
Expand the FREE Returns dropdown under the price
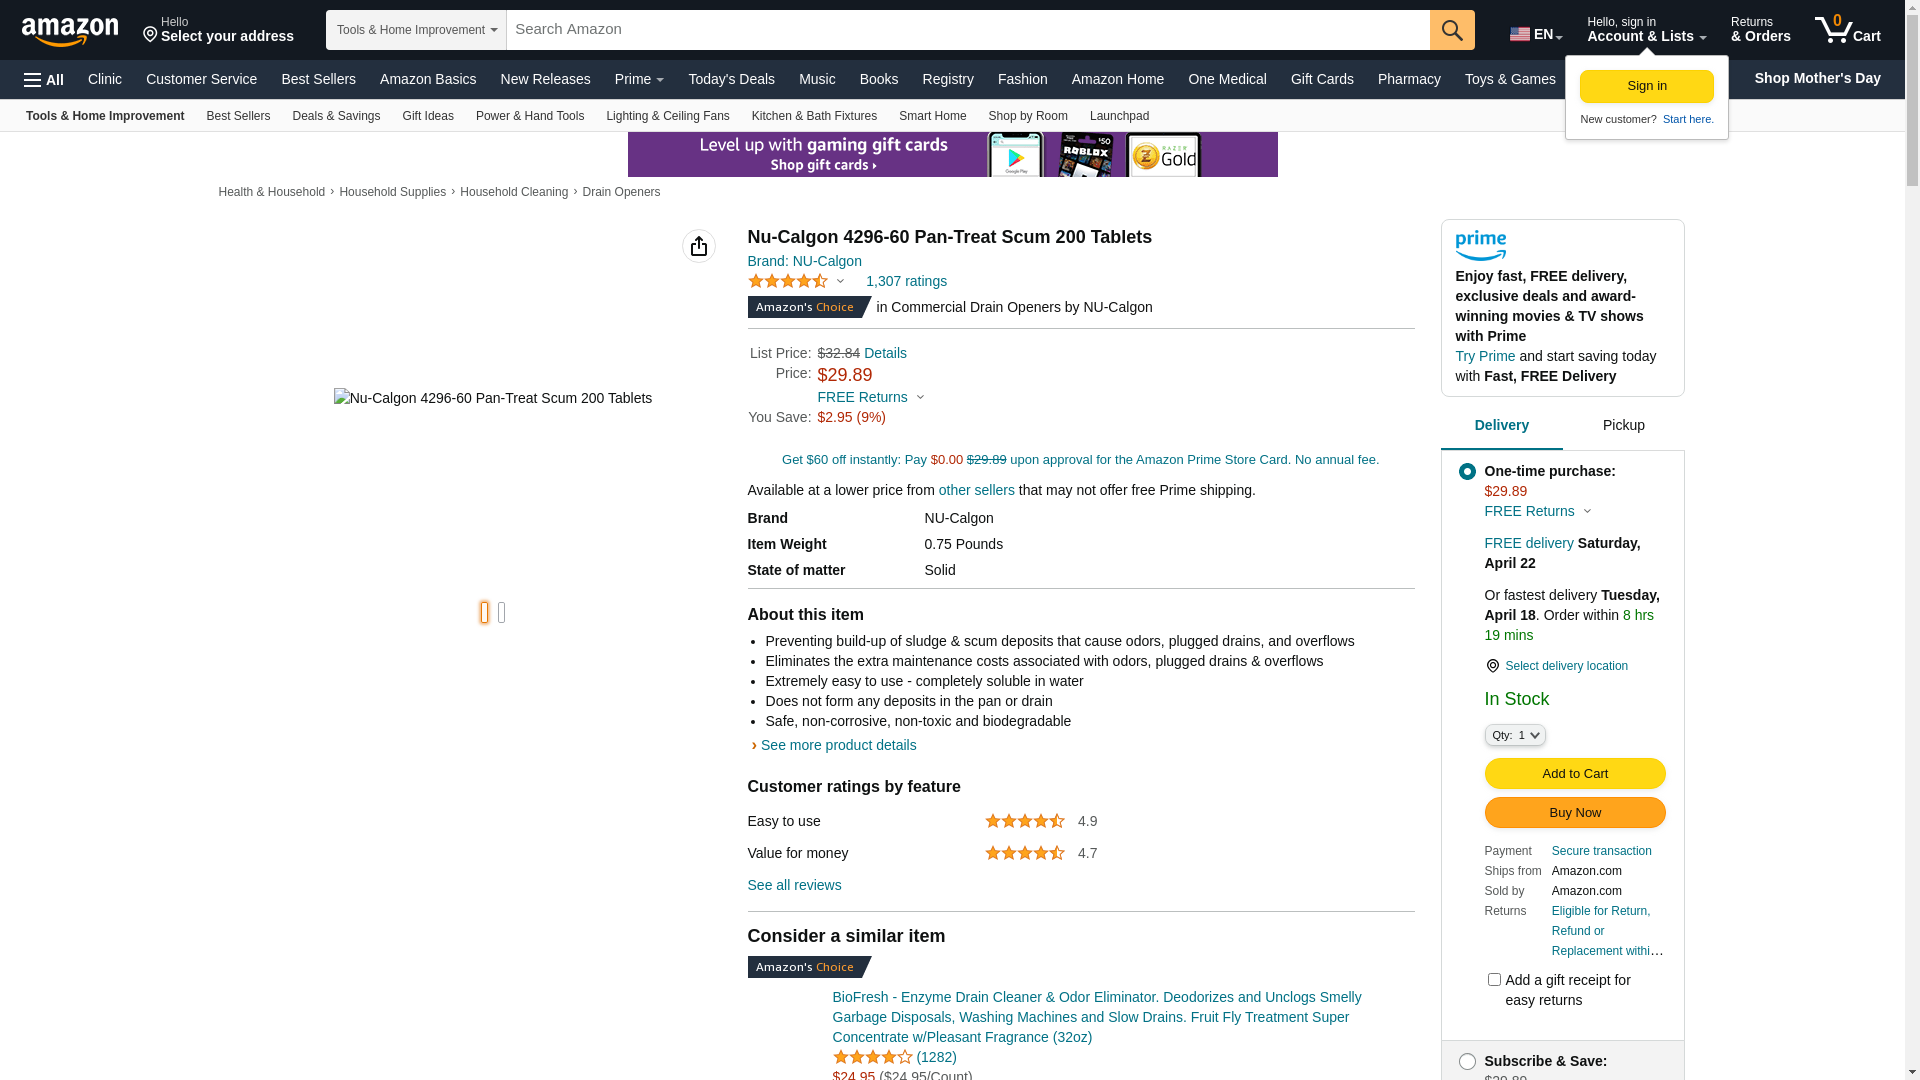click(x=871, y=397)
